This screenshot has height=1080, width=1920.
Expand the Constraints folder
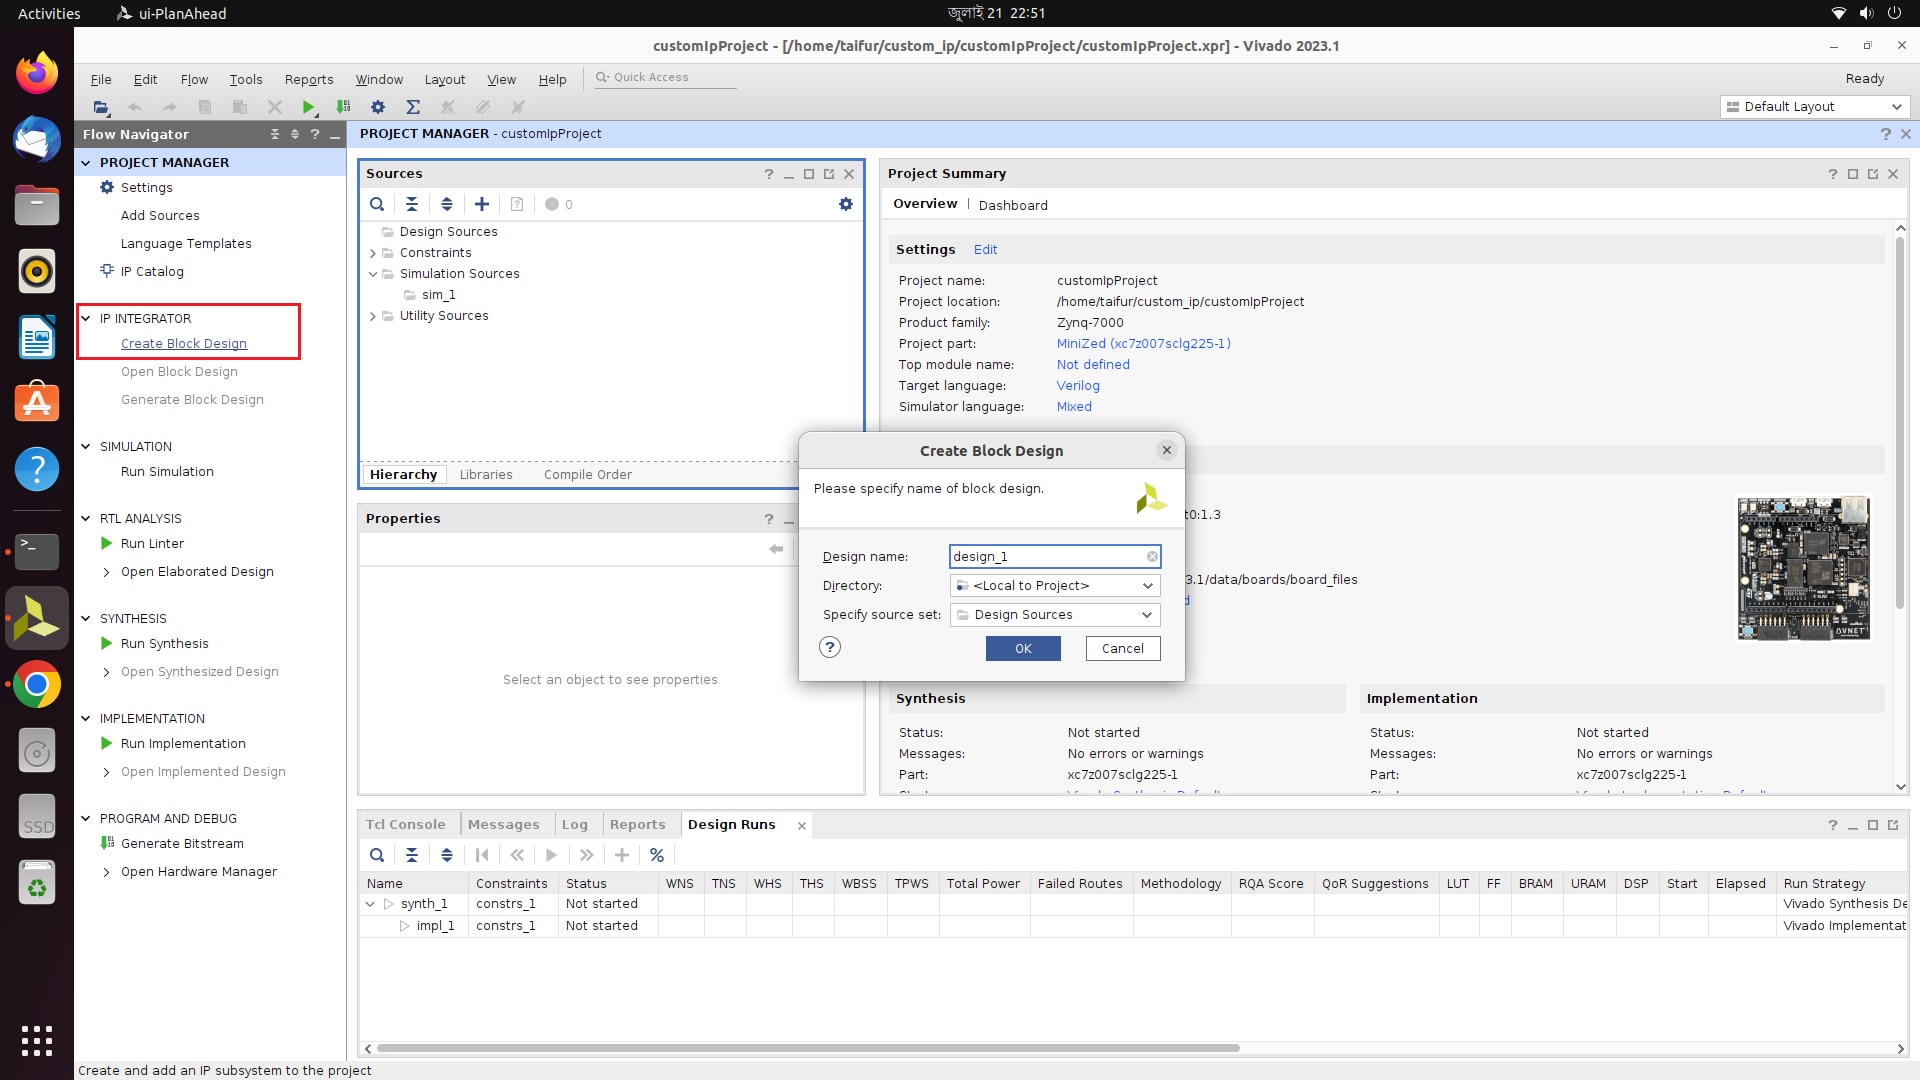[373, 253]
